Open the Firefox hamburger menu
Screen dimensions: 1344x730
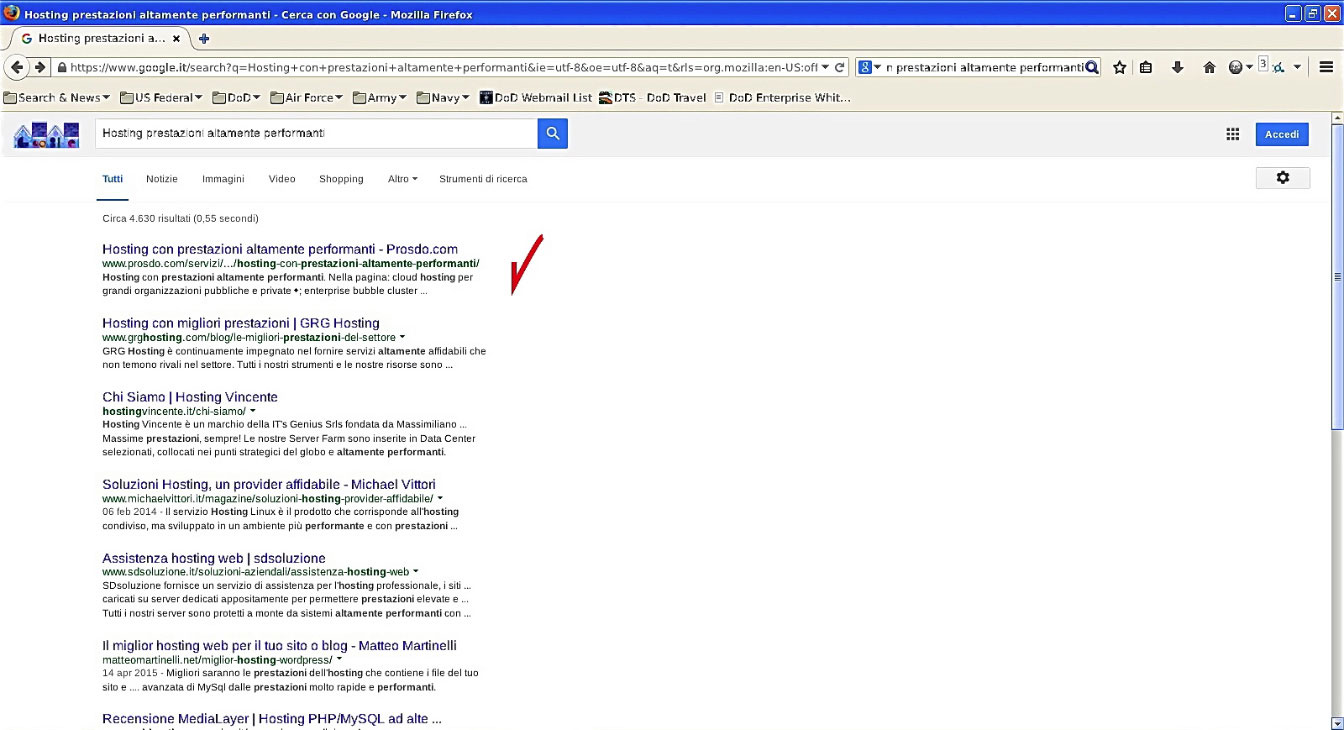(x=1327, y=67)
